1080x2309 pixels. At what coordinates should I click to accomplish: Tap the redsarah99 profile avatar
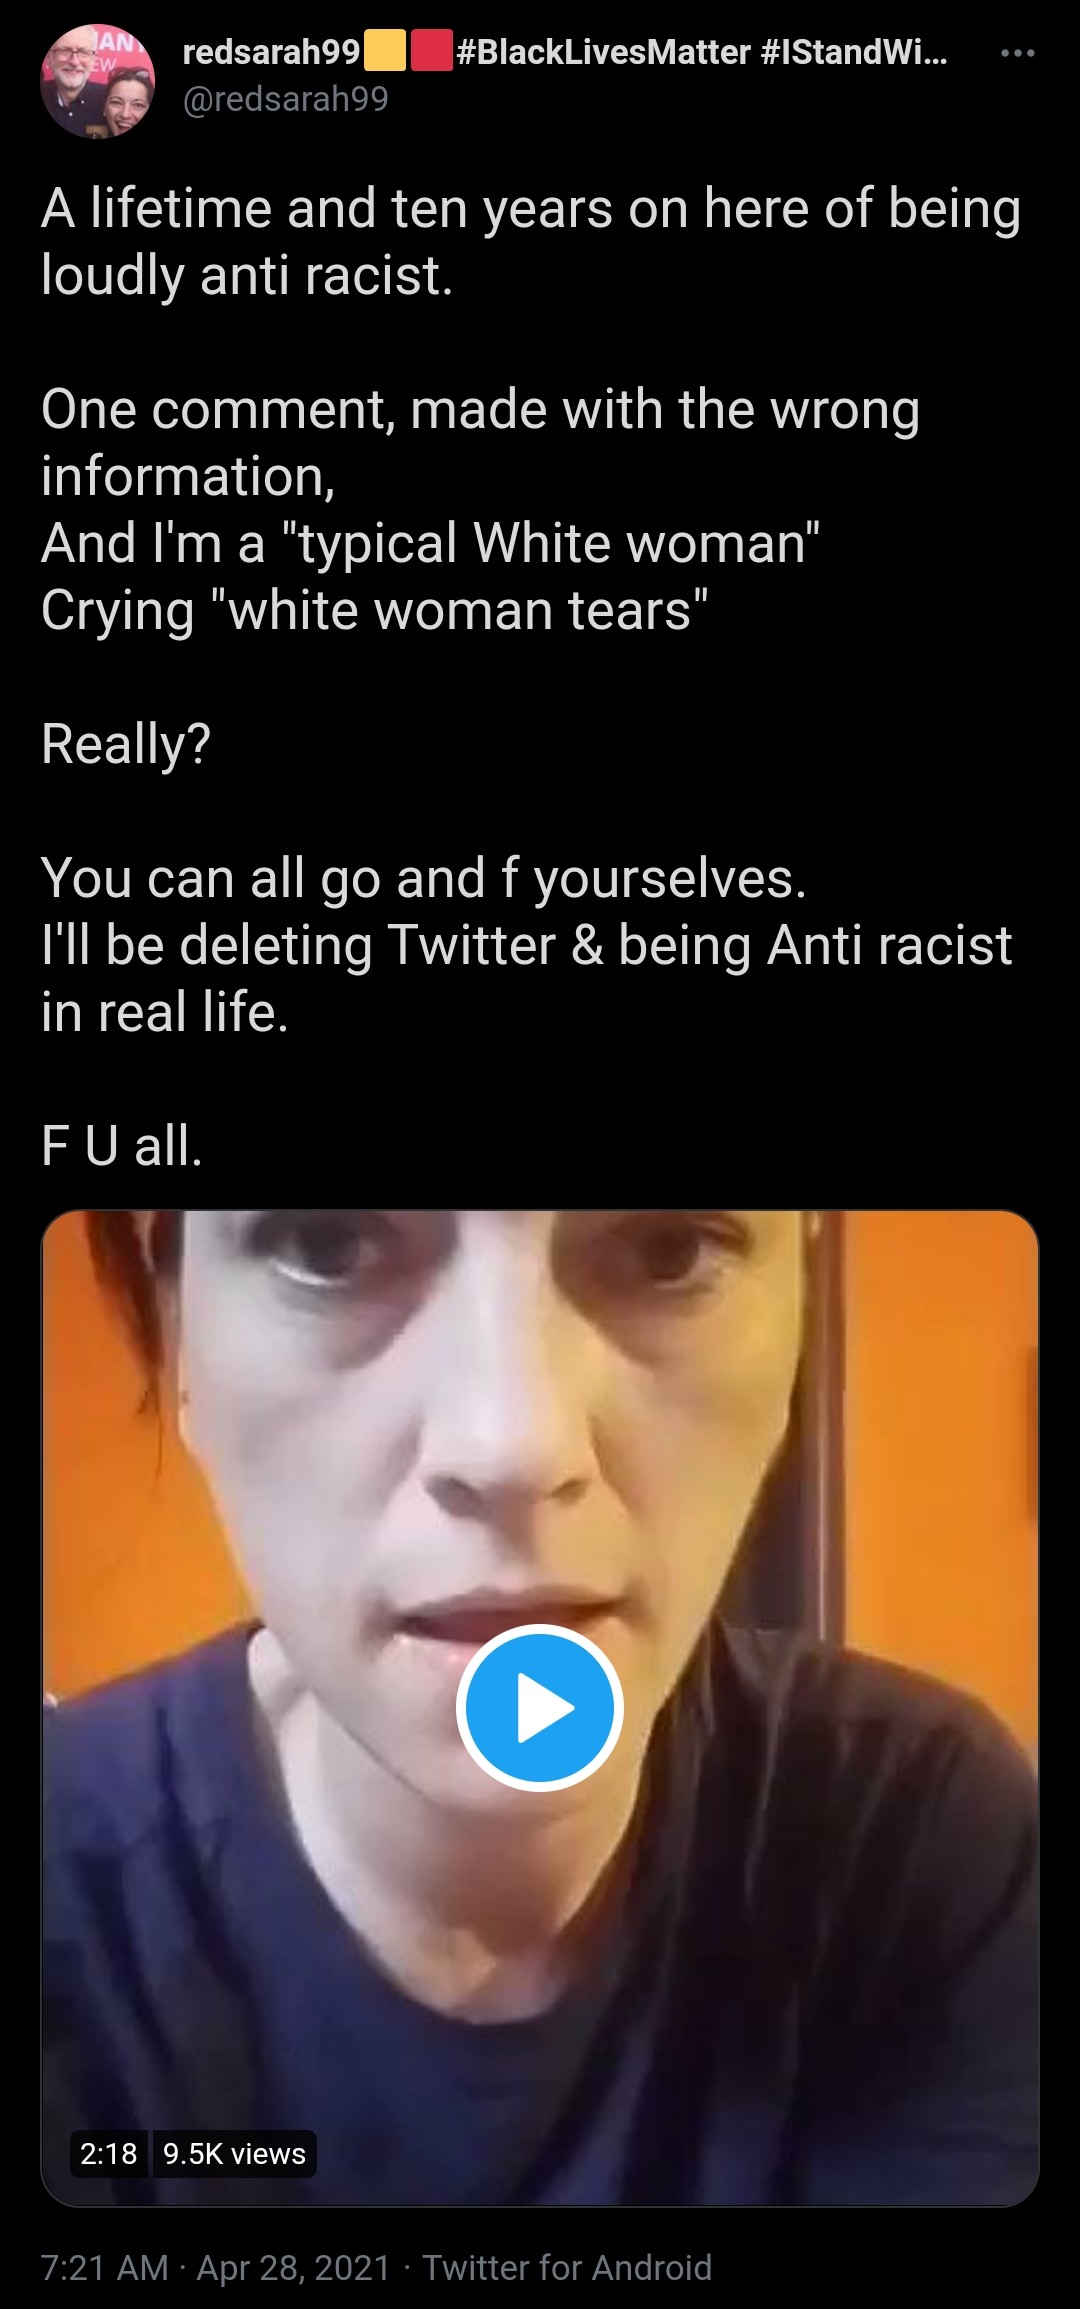click(98, 81)
